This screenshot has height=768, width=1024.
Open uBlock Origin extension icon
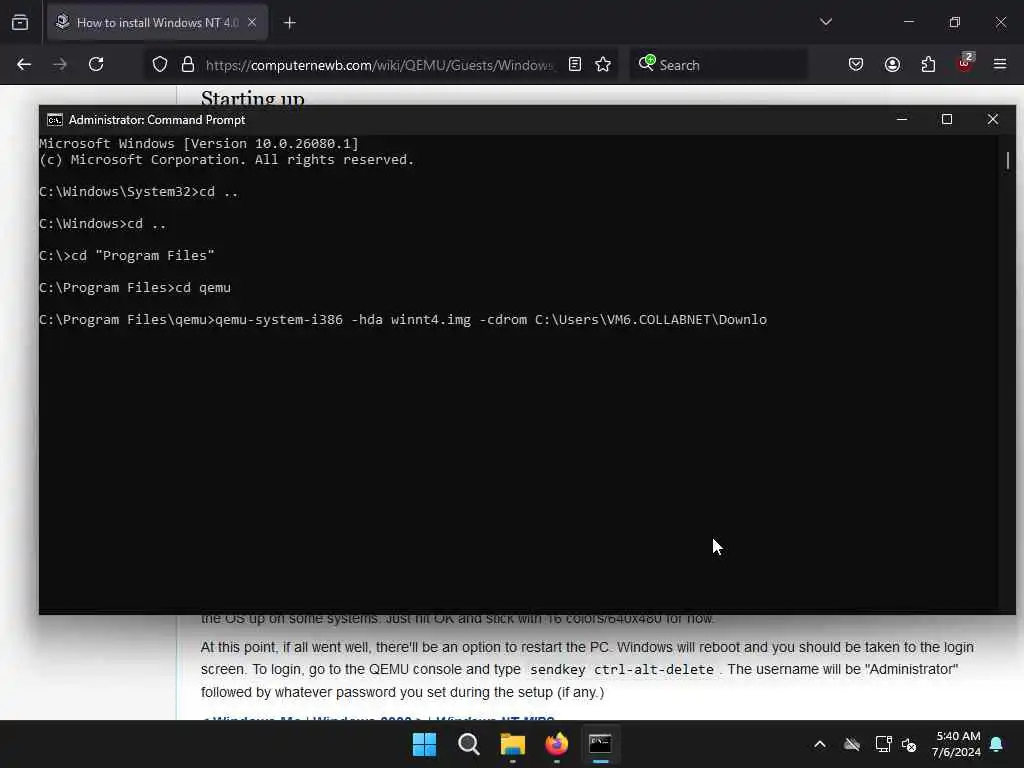965,63
